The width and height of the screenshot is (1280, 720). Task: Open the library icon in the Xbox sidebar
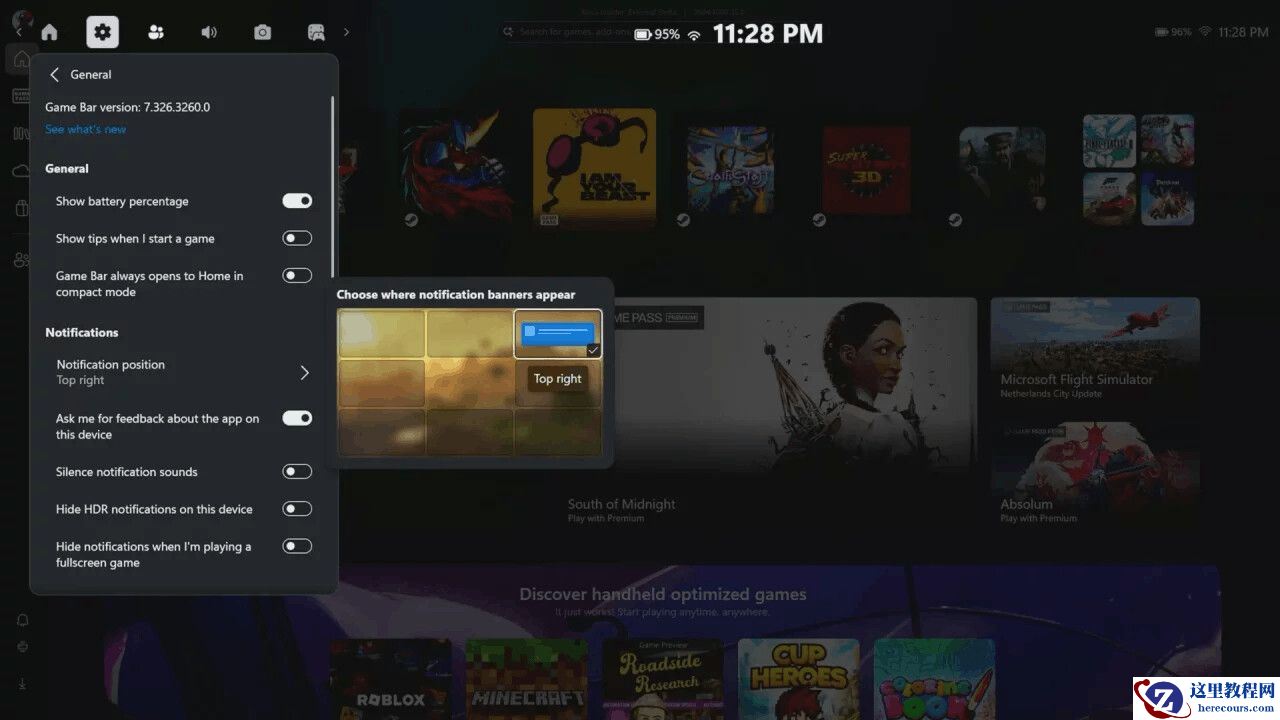20,133
